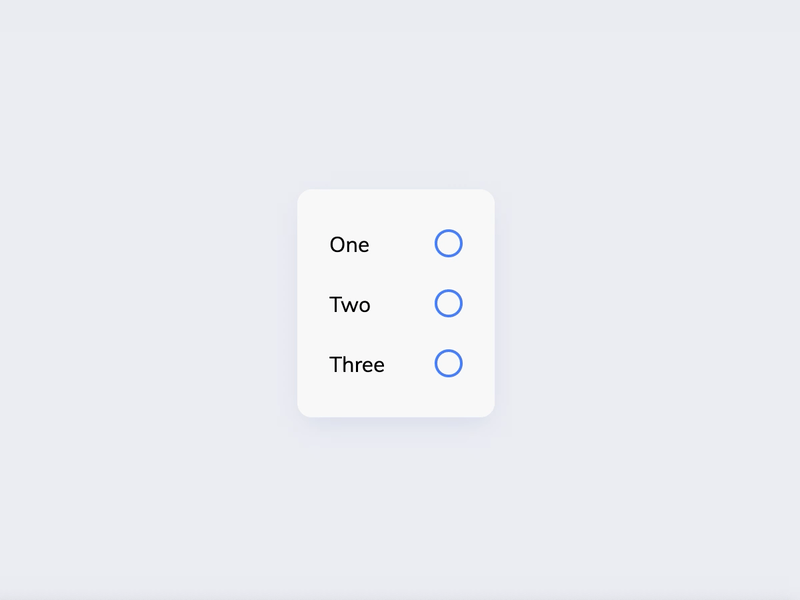Enable the blue circle beside One
The image size is (800, 600).
tap(448, 243)
